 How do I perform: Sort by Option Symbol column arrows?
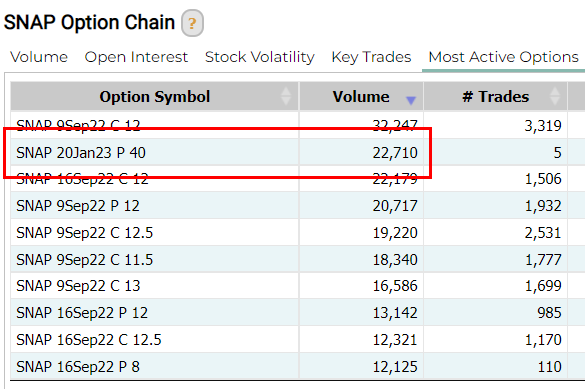[286, 96]
